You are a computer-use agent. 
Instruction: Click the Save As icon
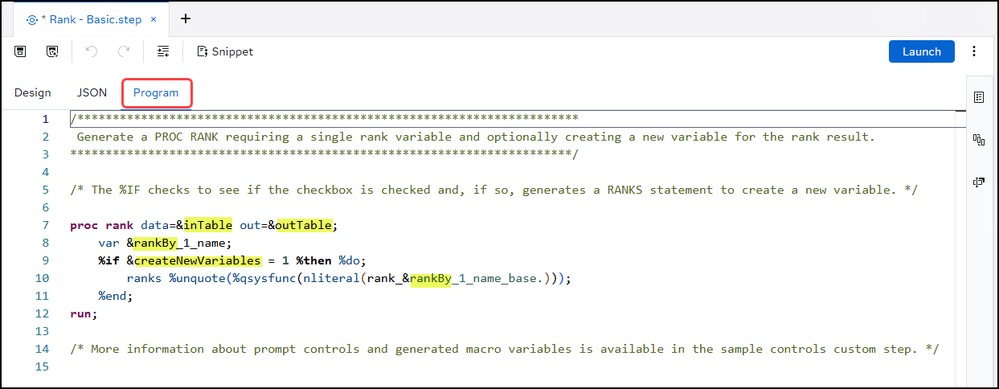[52, 52]
